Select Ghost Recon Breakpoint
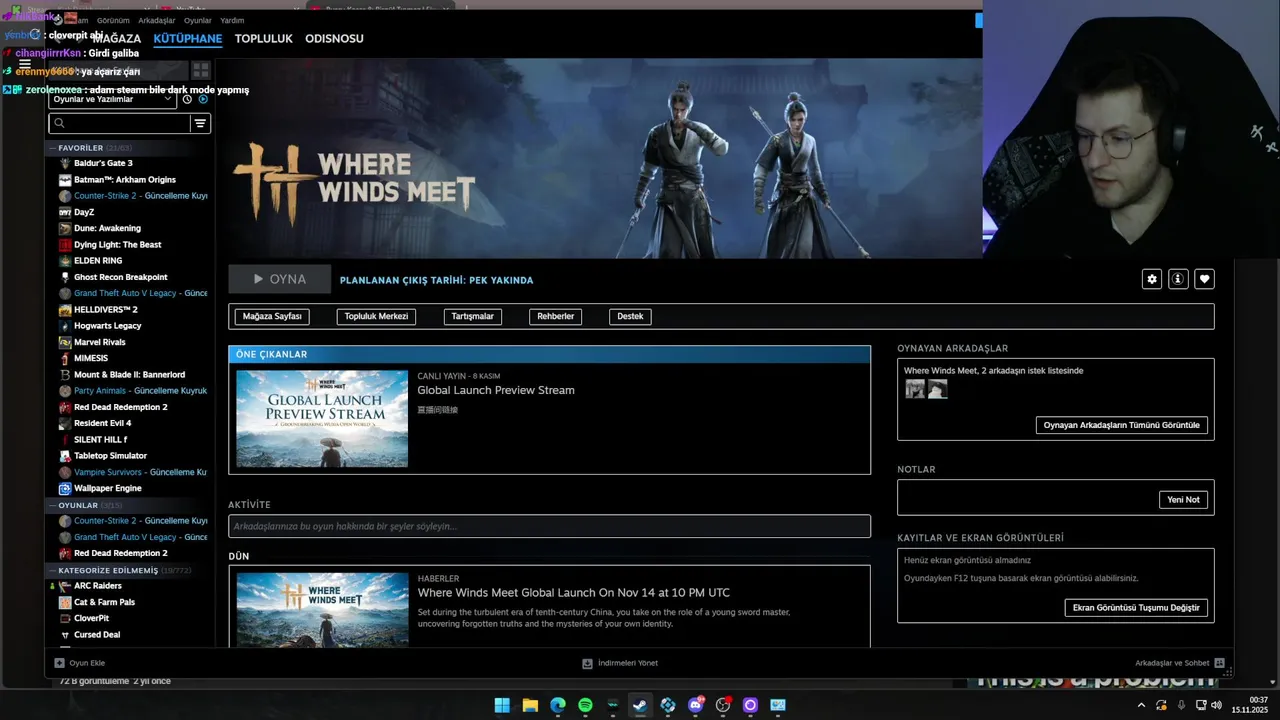The width and height of the screenshot is (1280, 720). [x=121, y=277]
